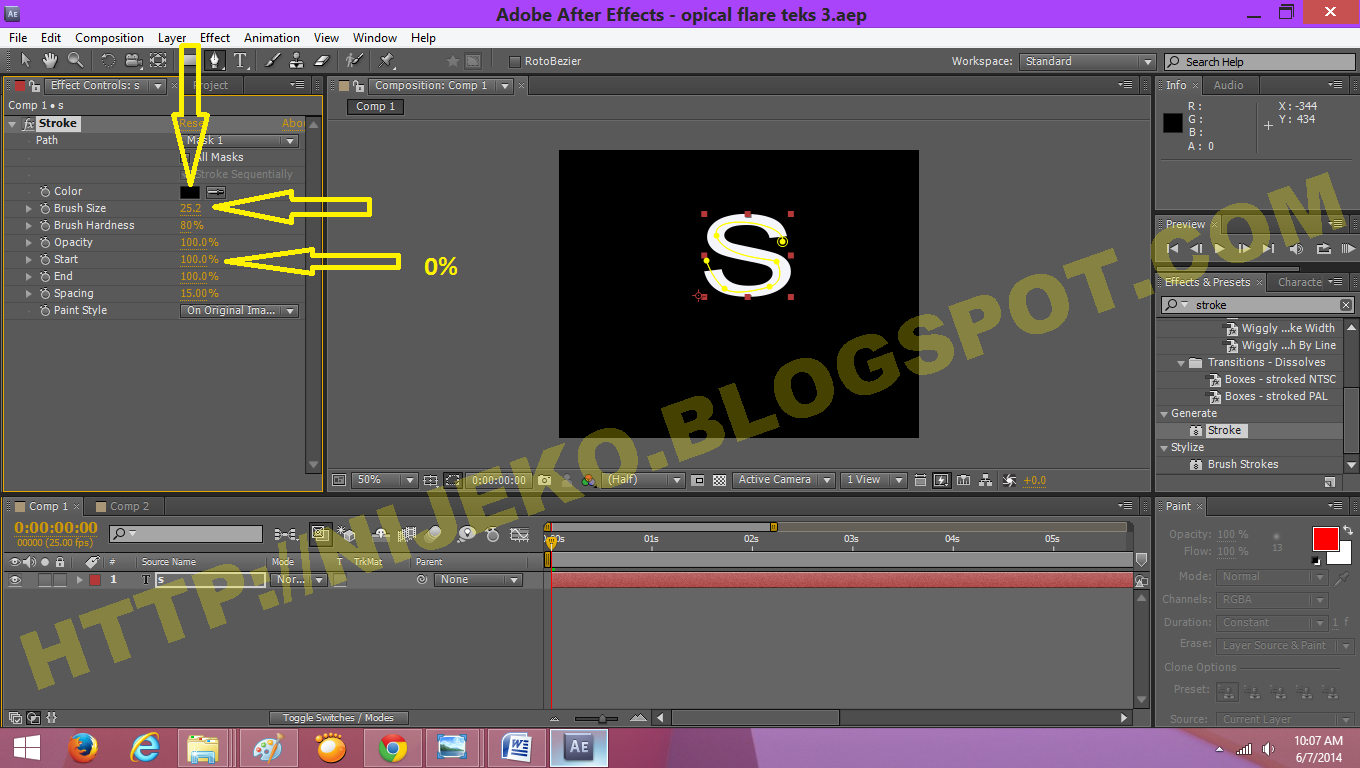
Task: Play the preview
Action: tap(1219, 248)
